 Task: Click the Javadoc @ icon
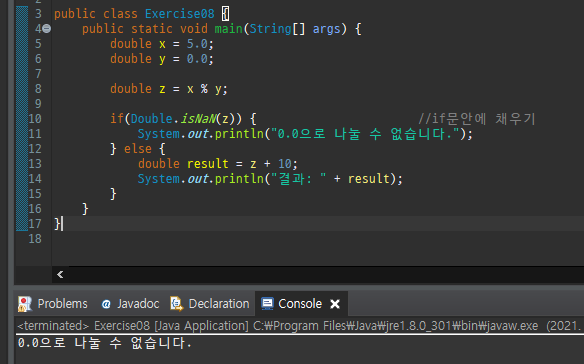point(106,304)
